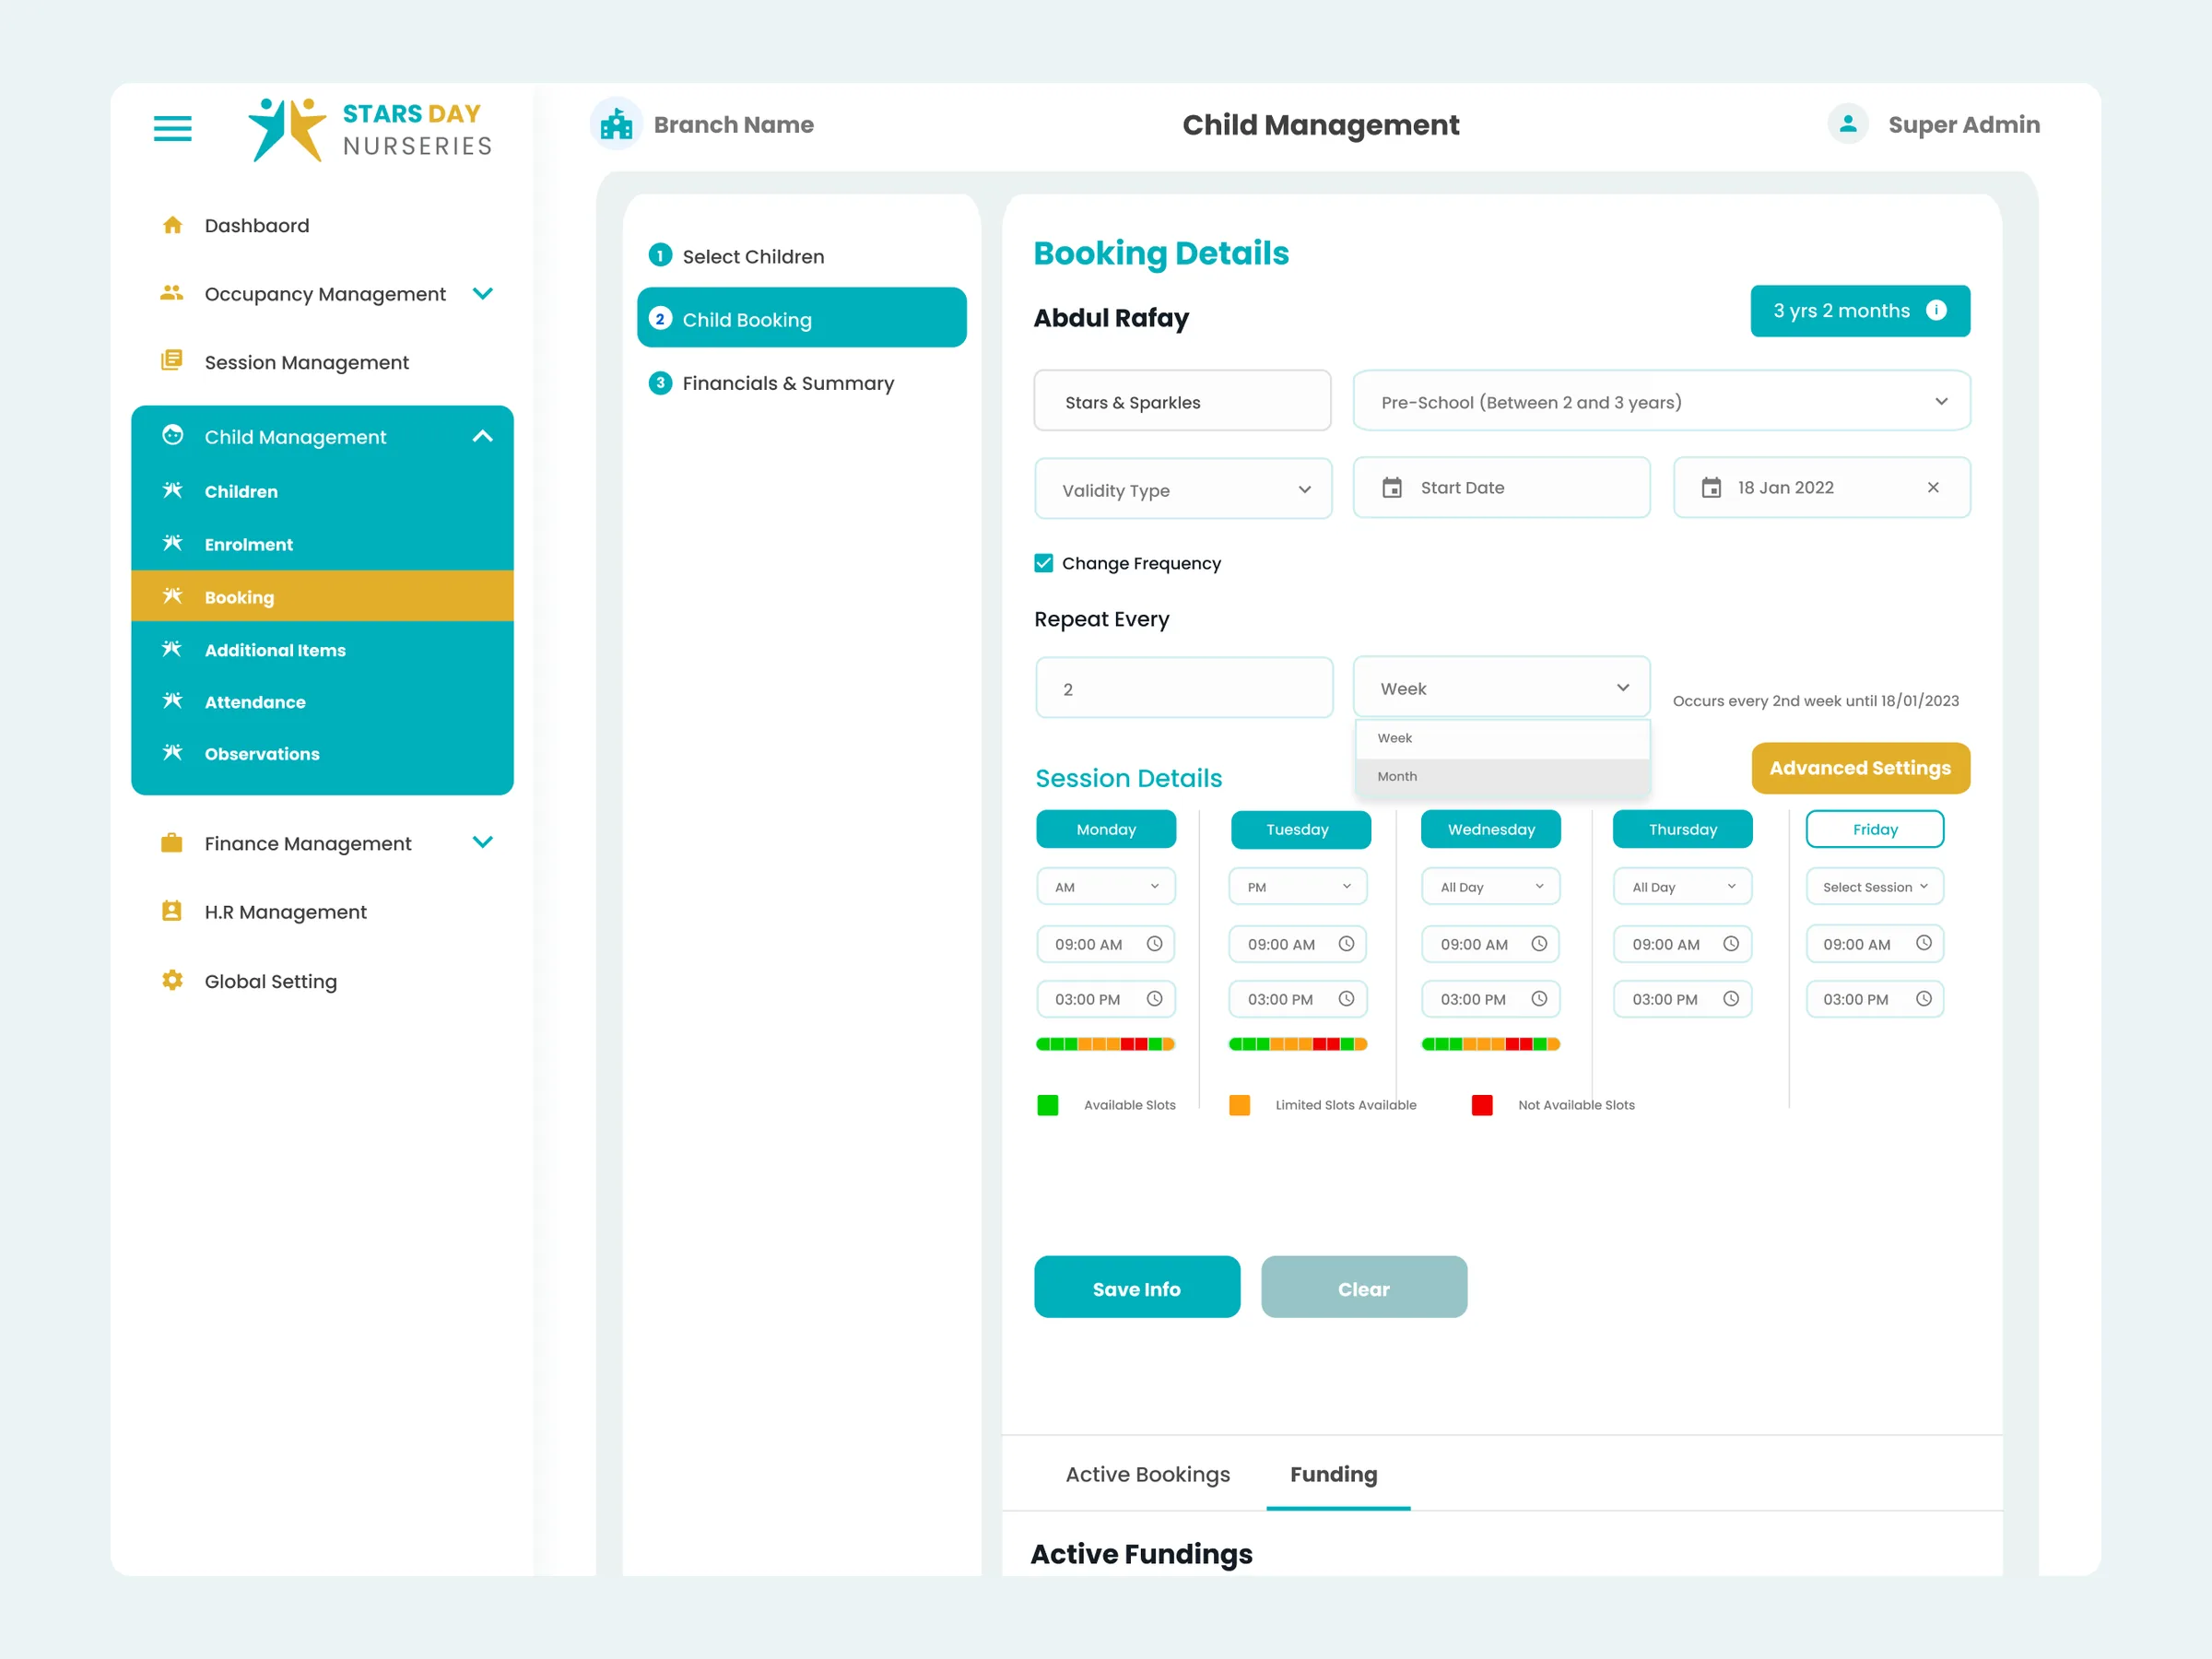Image resolution: width=2212 pixels, height=1659 pixels.
Task: Click Monday's slot availability color bar
Action: tap(1105, 1044)
